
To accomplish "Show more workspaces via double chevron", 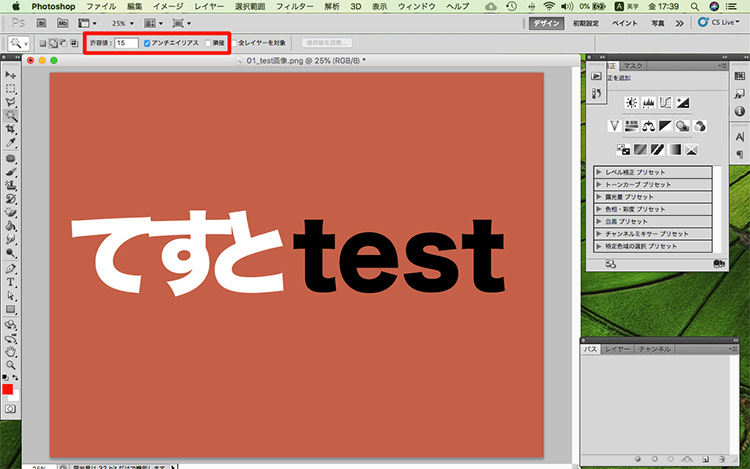I will 679,23.
